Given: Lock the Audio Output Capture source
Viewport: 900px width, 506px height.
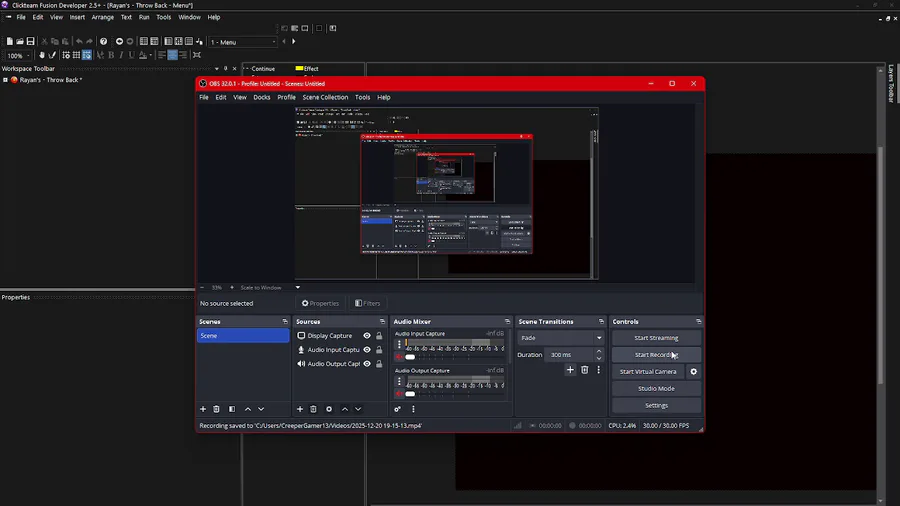Looking at the screenshot, I should [379, 364].
